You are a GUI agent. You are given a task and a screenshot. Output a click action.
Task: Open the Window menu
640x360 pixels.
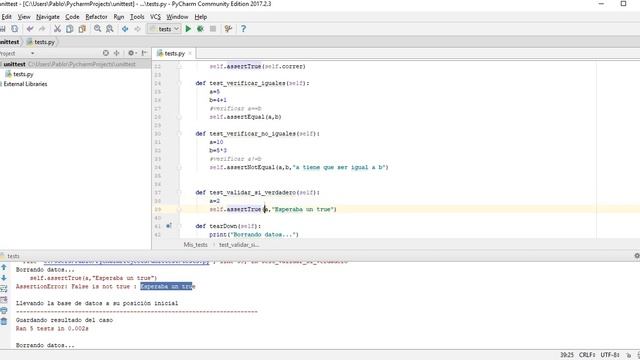pos(177,17)
